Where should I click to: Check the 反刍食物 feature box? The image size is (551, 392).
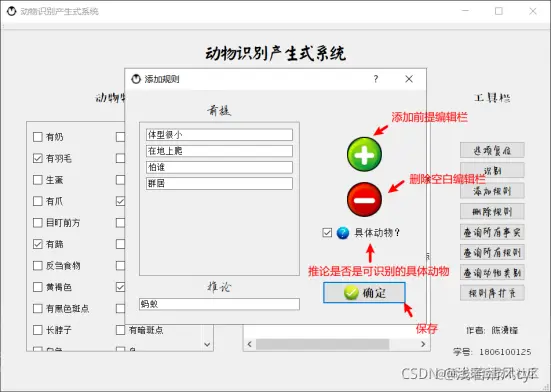tap(38, 266)
